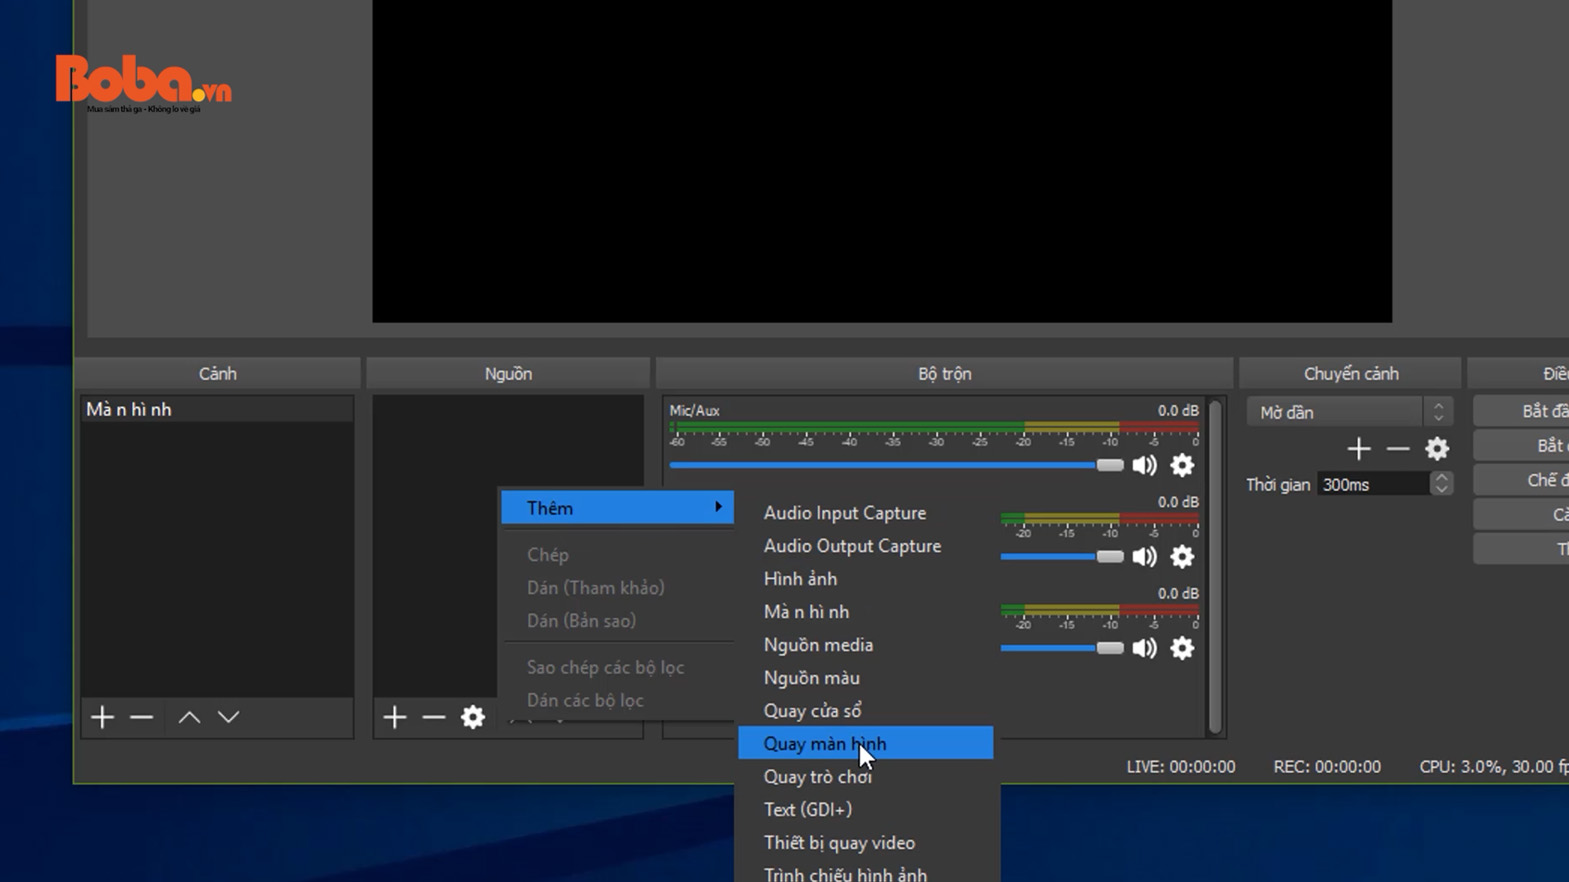The height and width of the screenshot is (882, 1569).
Task: Mute the Mic/Aux speaker icon
Action: (1144, 465)
